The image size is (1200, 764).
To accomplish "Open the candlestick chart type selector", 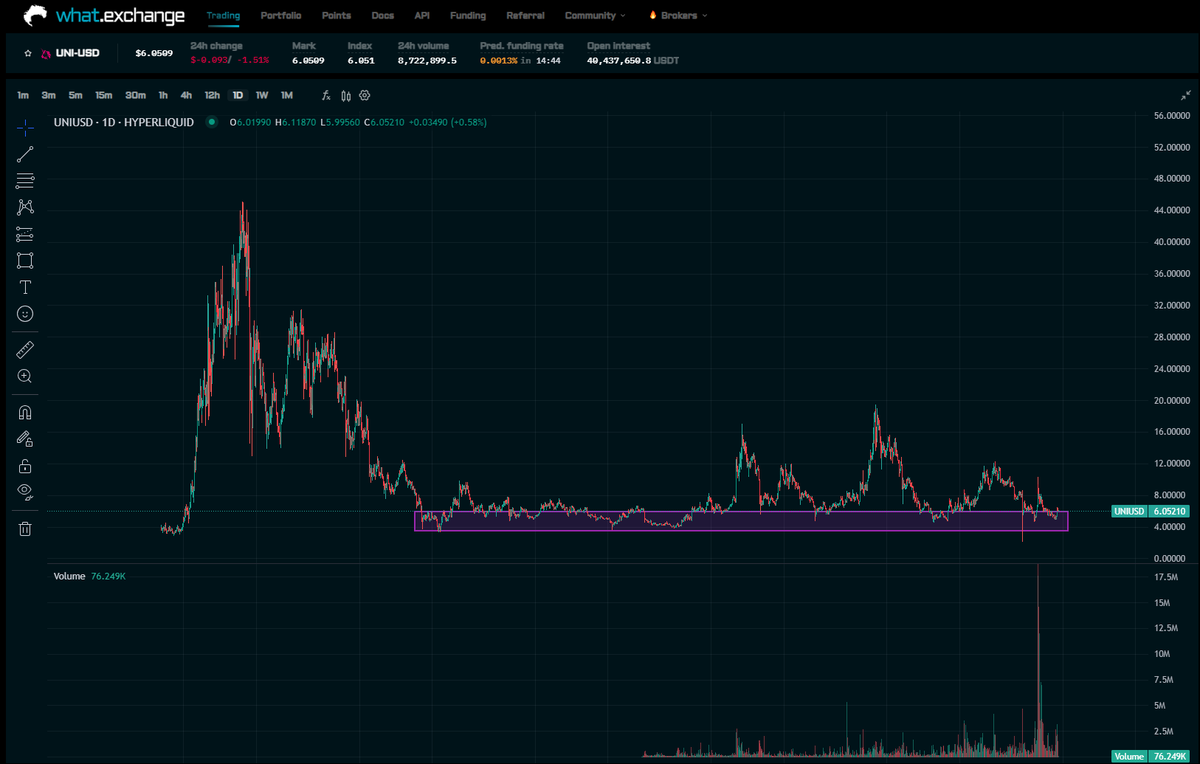I will pos(346,96).
